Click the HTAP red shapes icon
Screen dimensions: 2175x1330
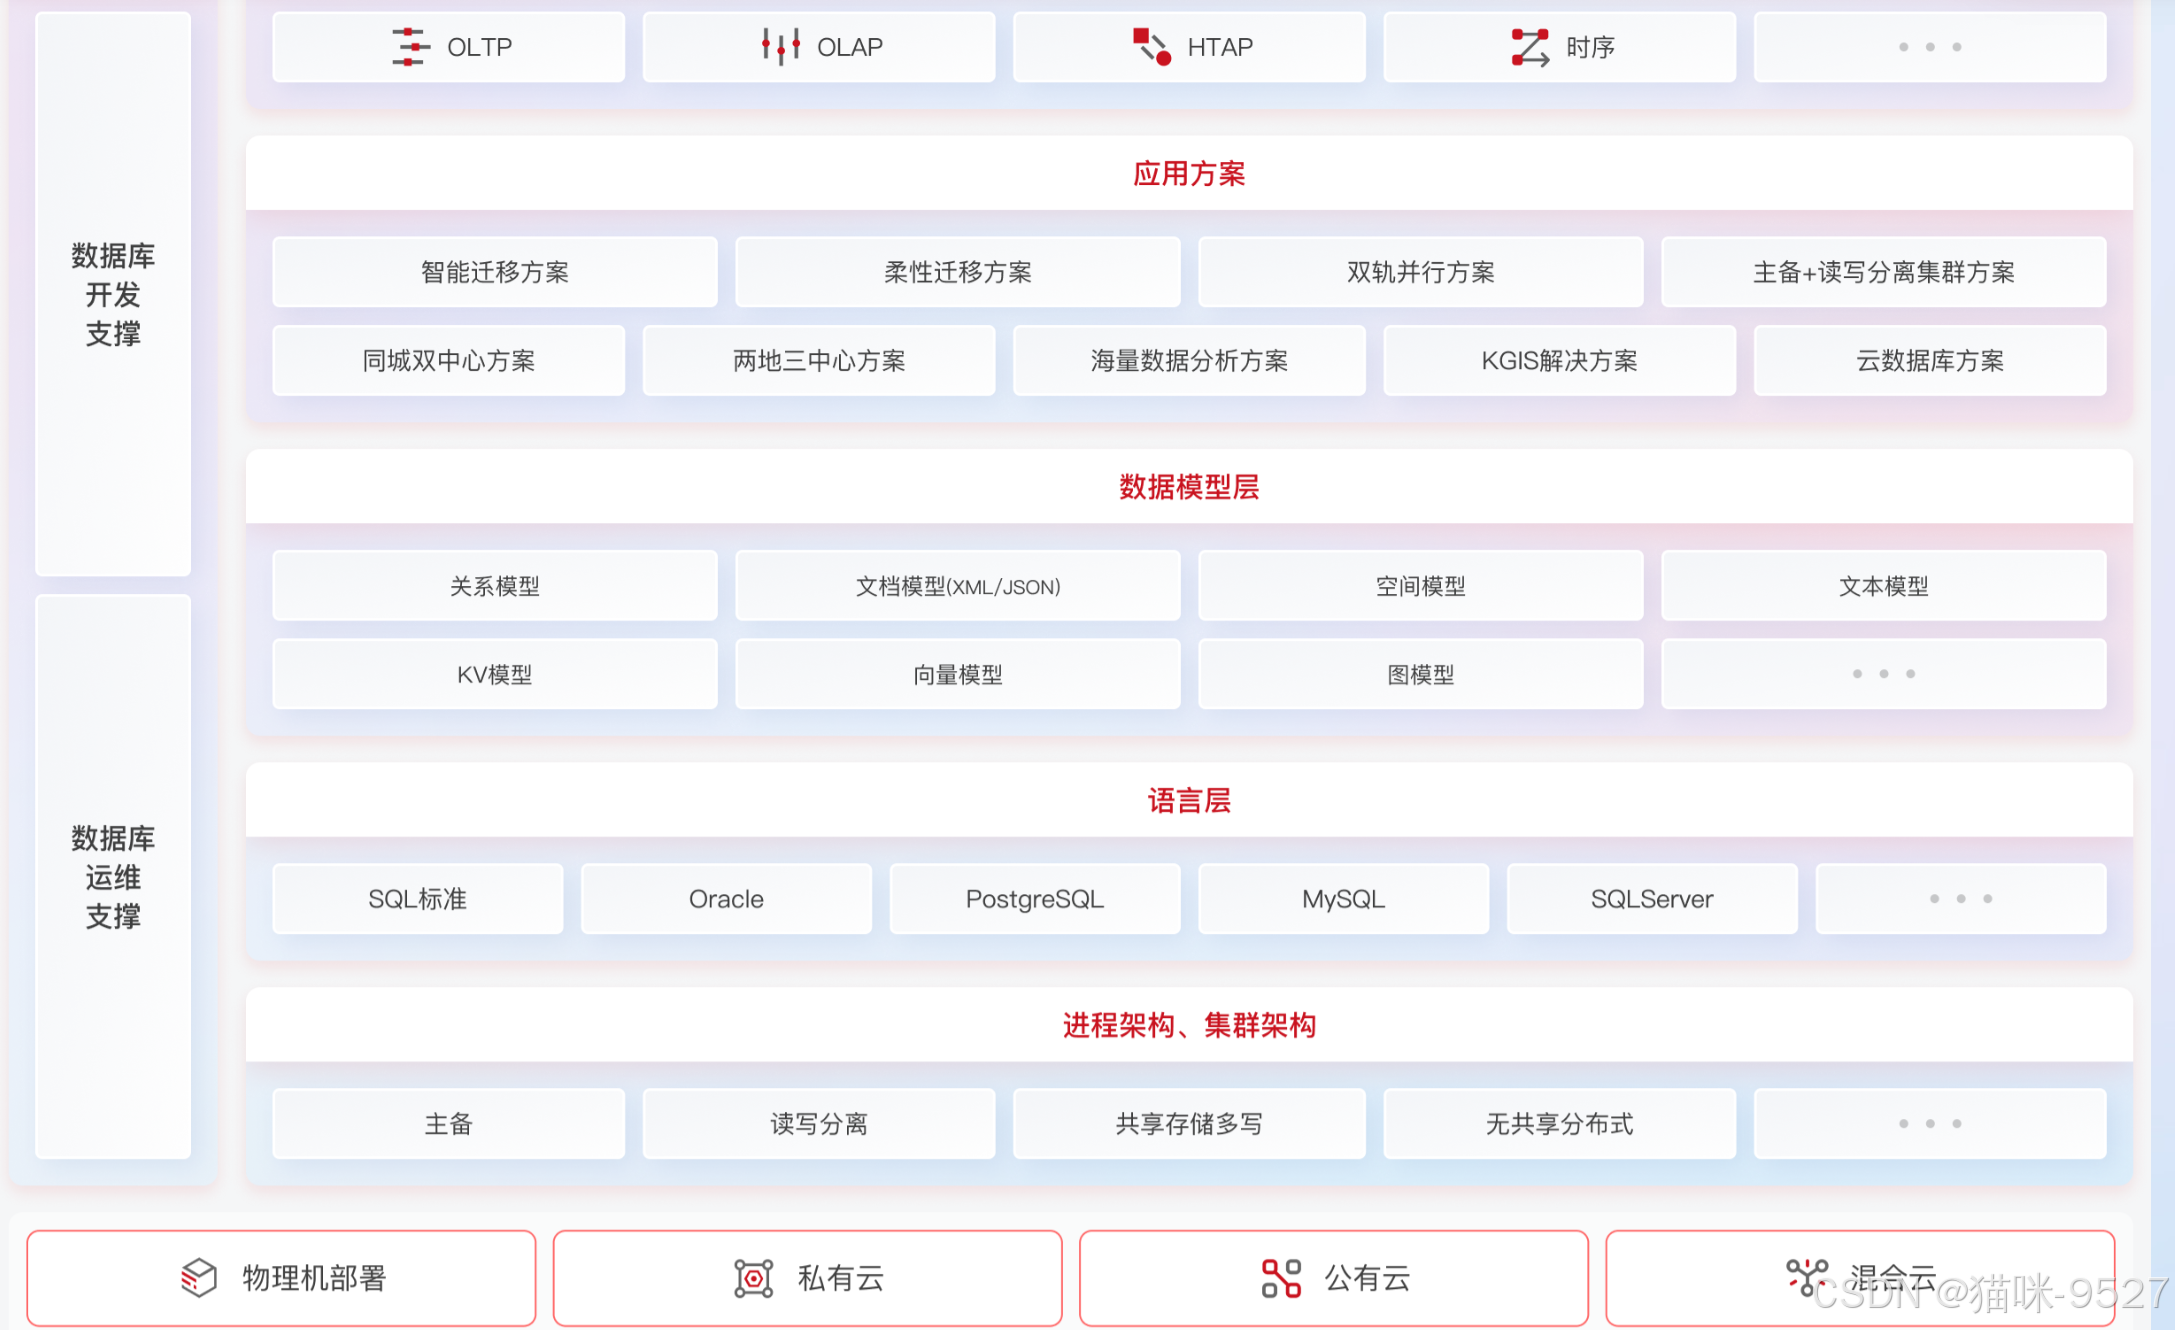1151,47
